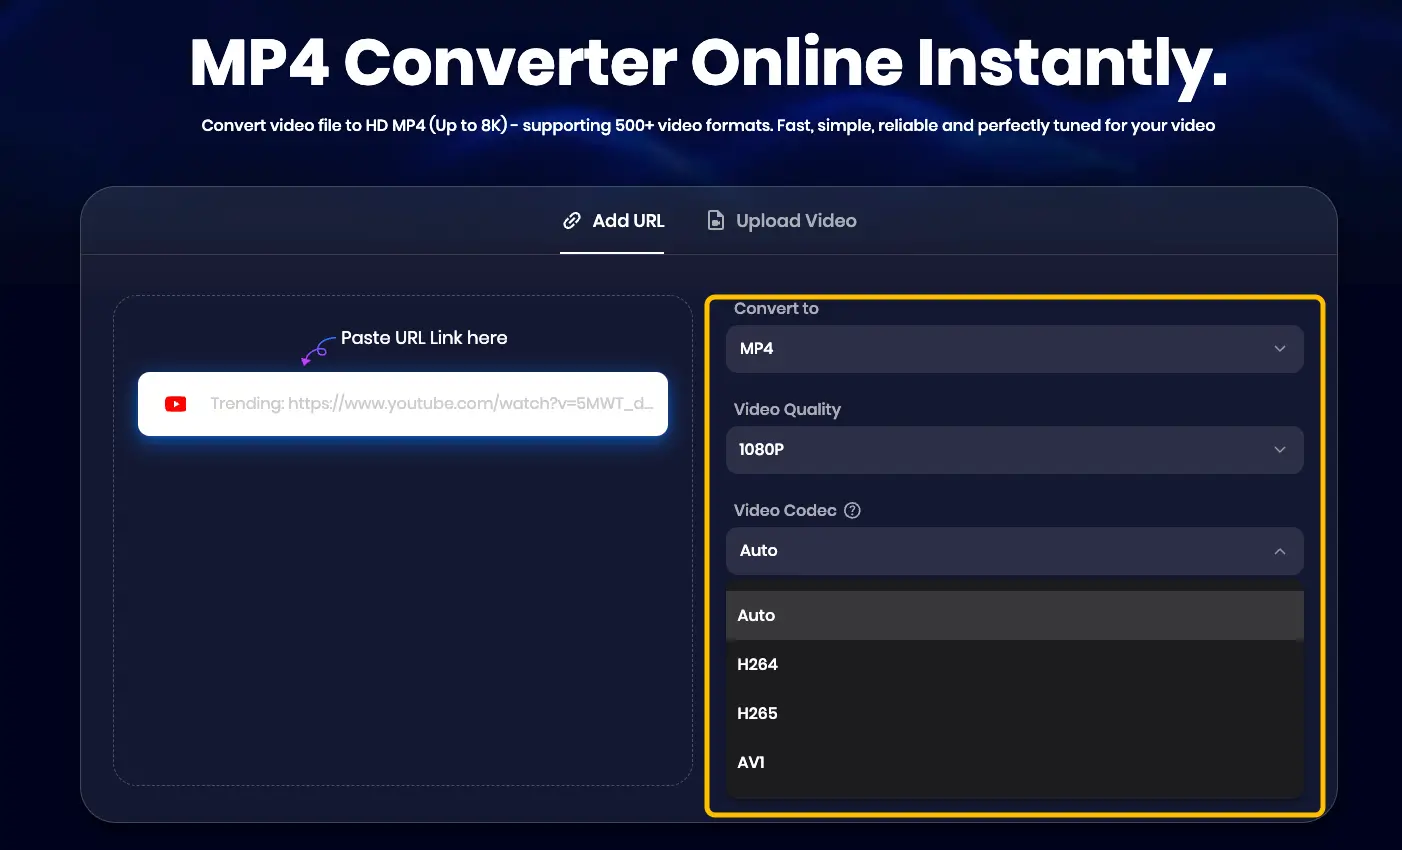Image resolution: width=1402 pixels, height=850 pixels.
Task: Click the chevron on the Convert to dropdown
Action: tap(1280, 348)
